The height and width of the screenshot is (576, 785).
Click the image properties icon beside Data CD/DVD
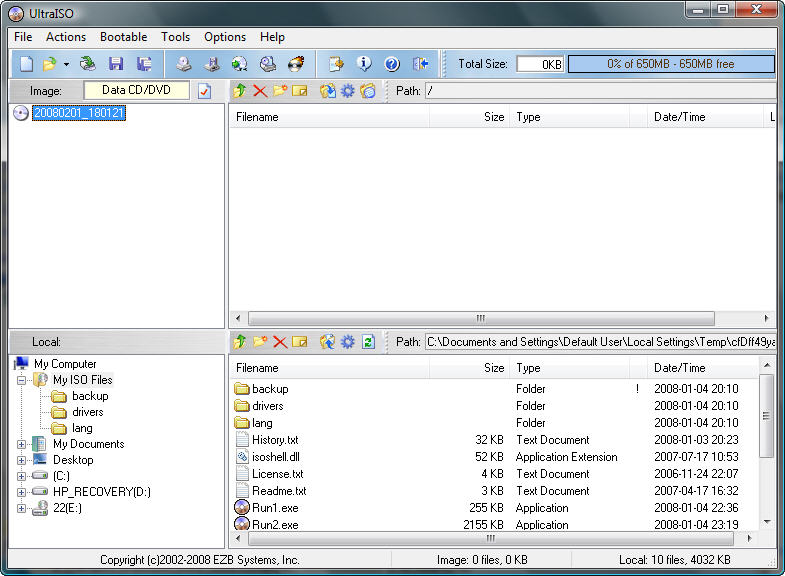[205, 91]
